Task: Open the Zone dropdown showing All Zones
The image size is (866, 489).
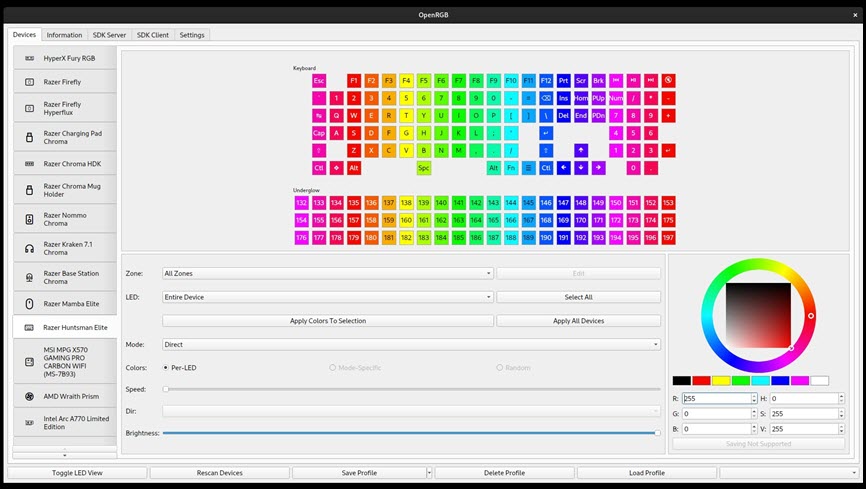Action: 328,274
